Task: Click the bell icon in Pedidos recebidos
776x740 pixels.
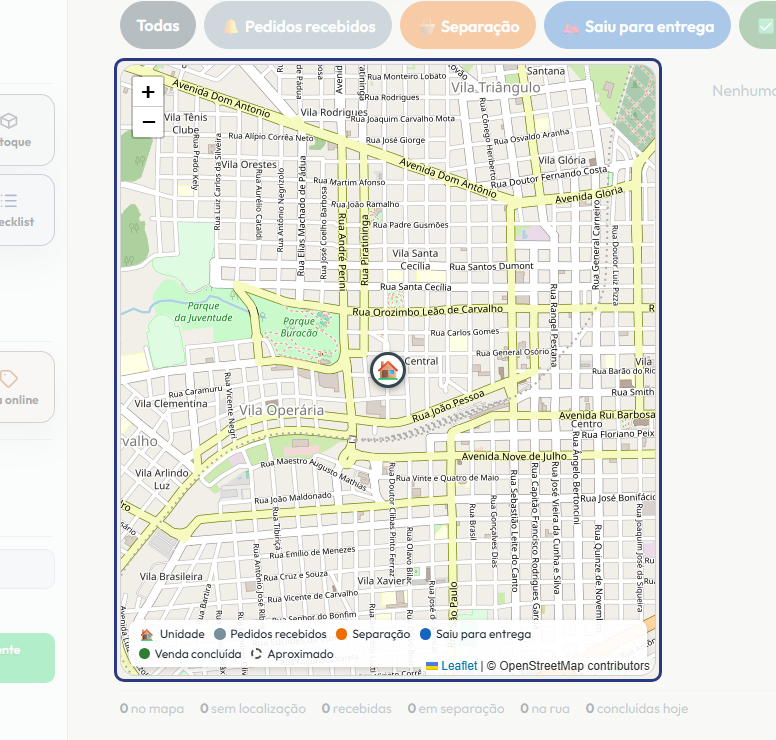Action: pyautogui.click(x=230, y=27)
